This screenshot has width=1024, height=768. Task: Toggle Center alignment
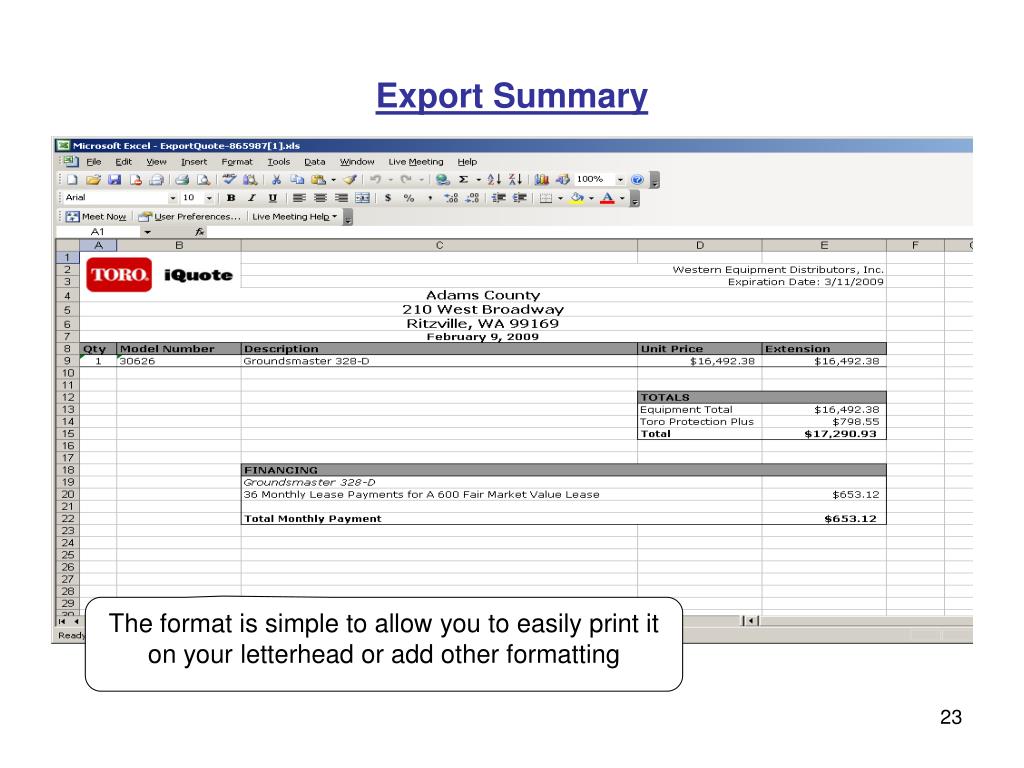(x=320, y=198)
